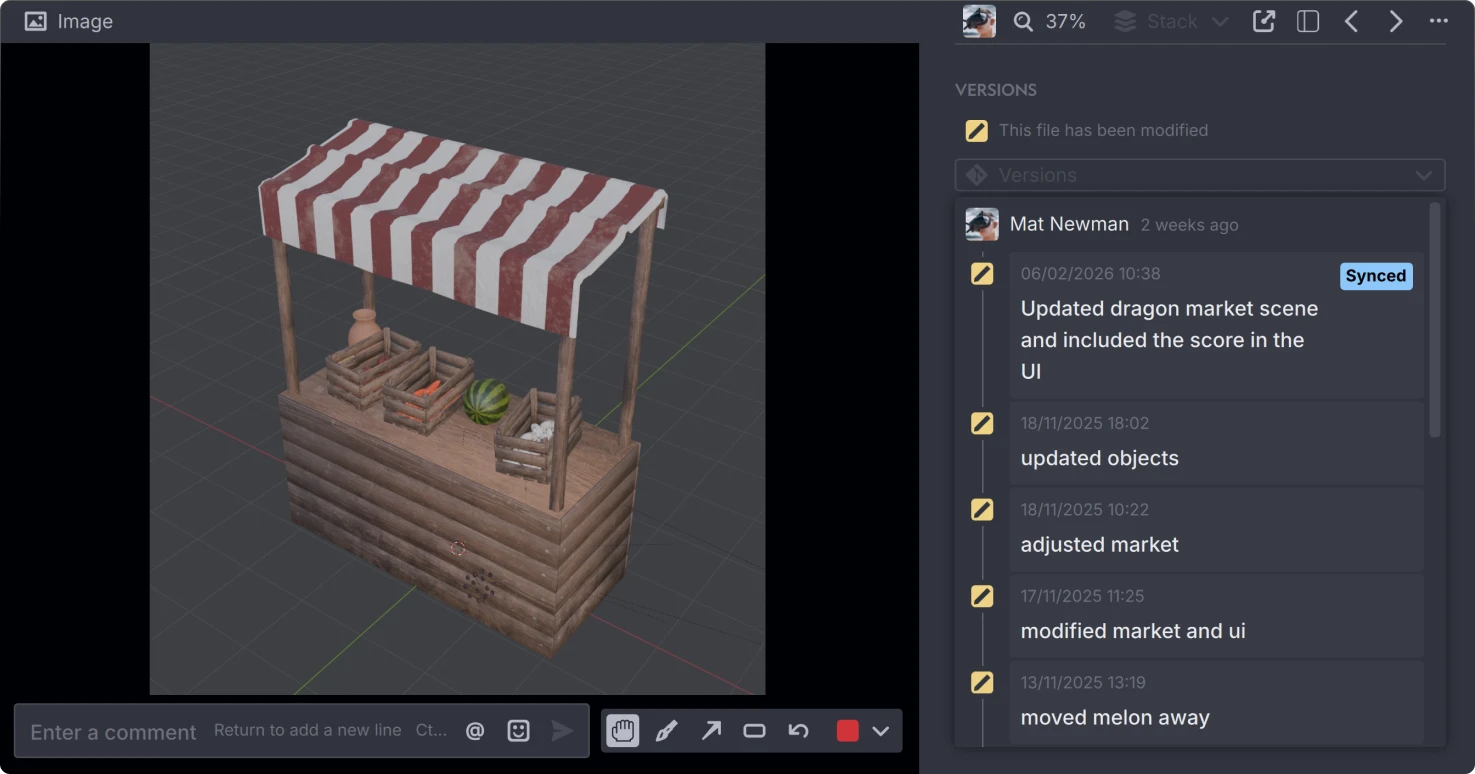The height and width of the screenshot is (774, 1475).
Task: Select the rectangle annotation tool
Action: 754,730
